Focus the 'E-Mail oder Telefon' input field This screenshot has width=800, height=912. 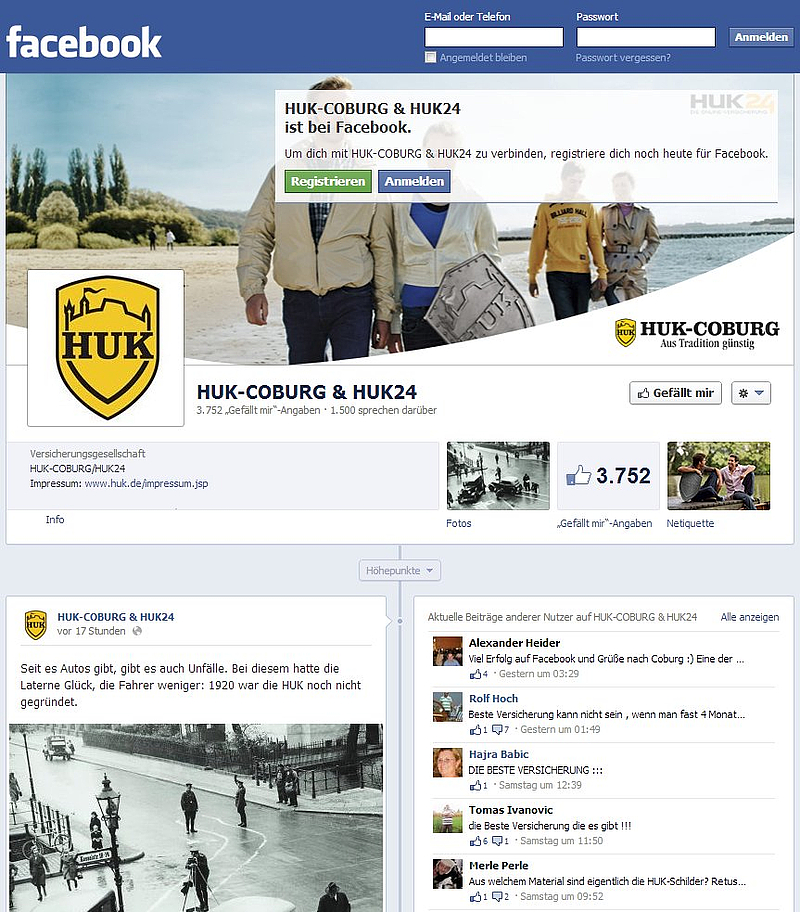pos(494,37)
